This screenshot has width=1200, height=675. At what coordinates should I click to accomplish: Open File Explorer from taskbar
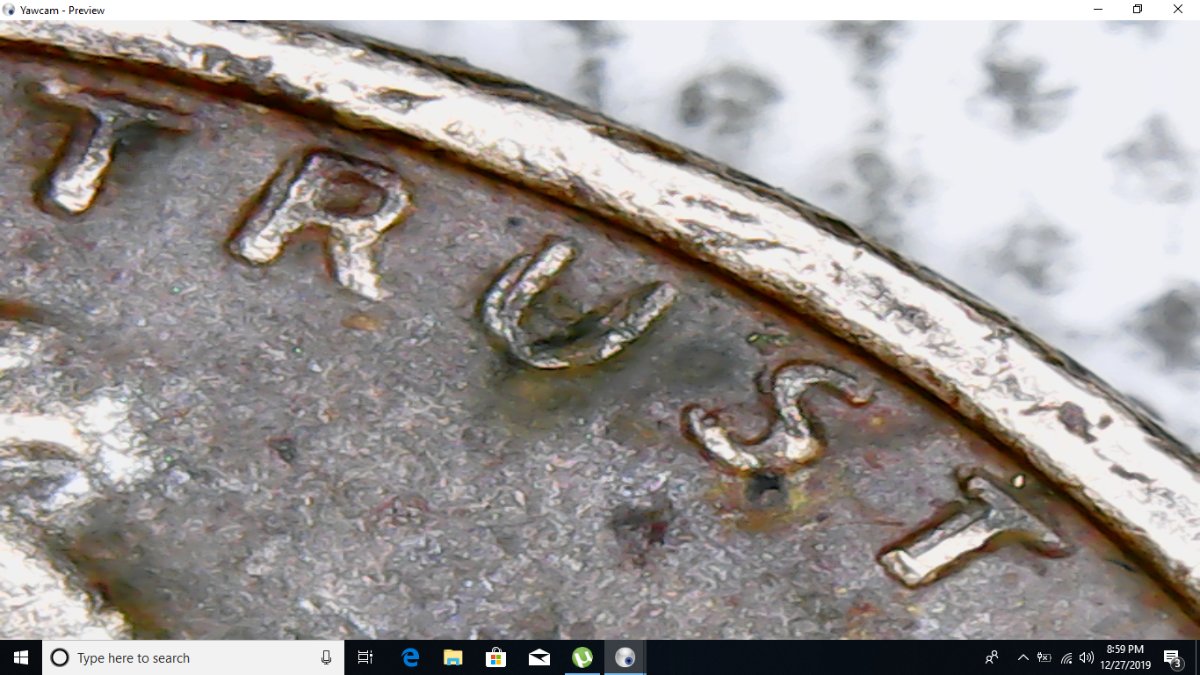pyautogui.click(x=453, y=657)
